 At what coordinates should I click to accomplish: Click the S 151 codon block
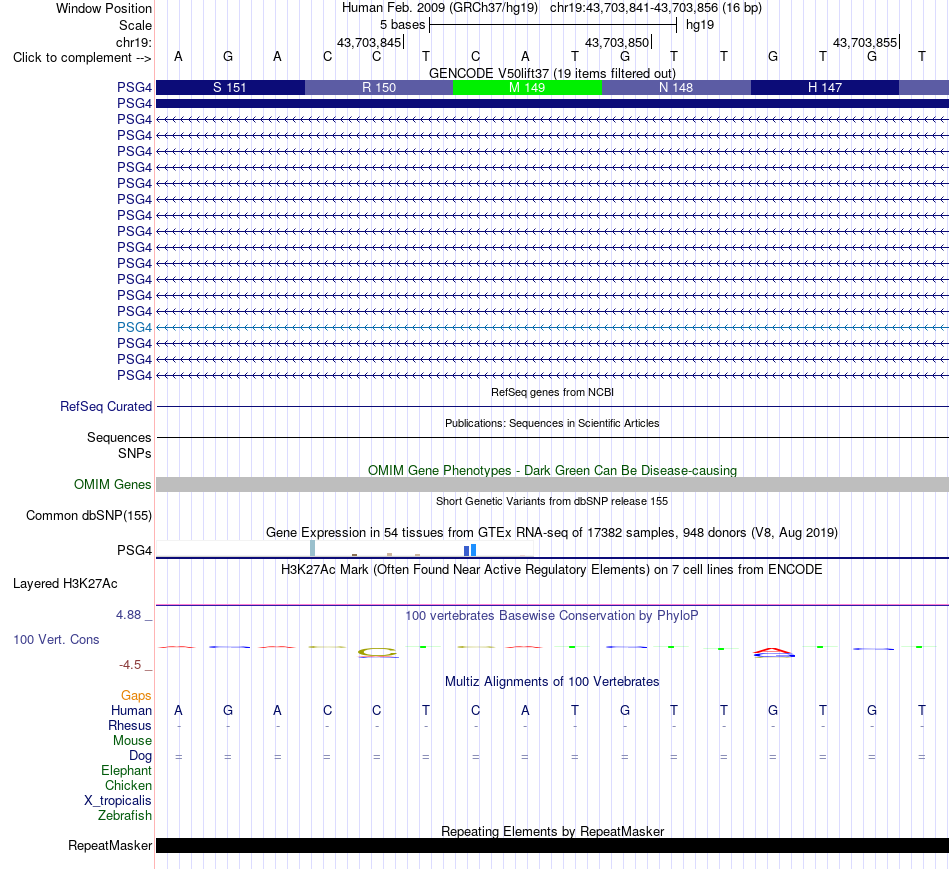230,87
